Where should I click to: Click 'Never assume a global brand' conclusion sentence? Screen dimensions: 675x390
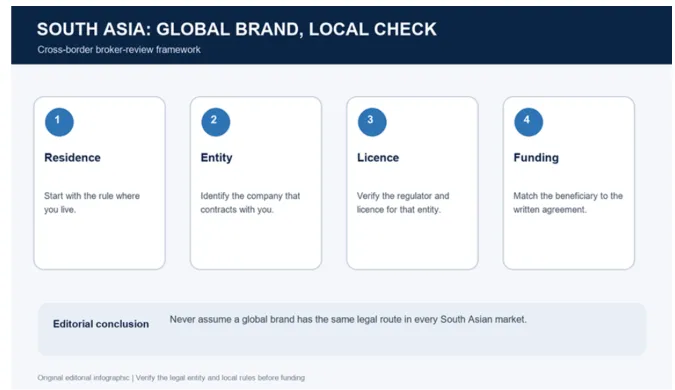[x=348, y=319]
